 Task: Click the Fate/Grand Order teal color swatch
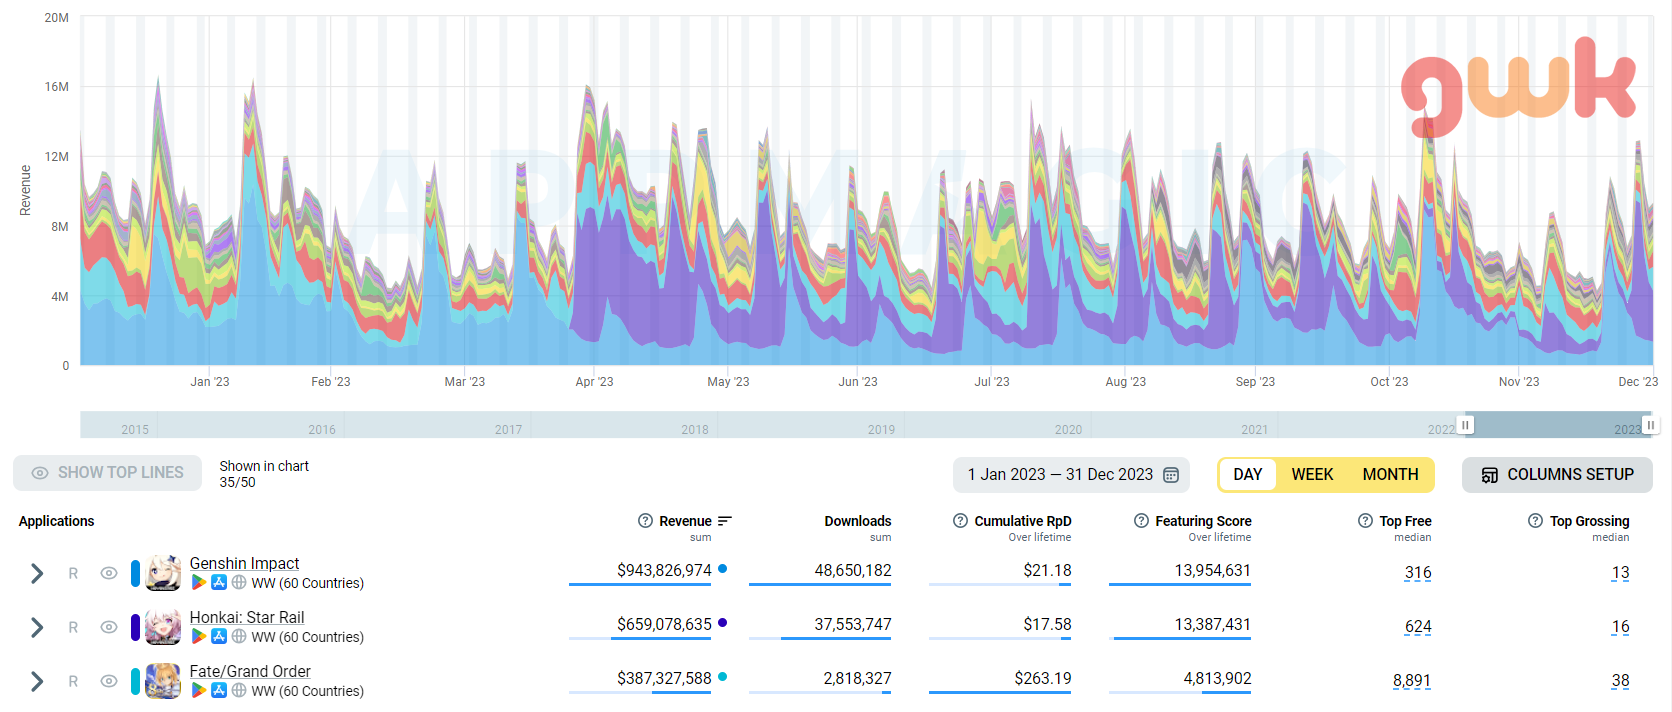point(135,681)
